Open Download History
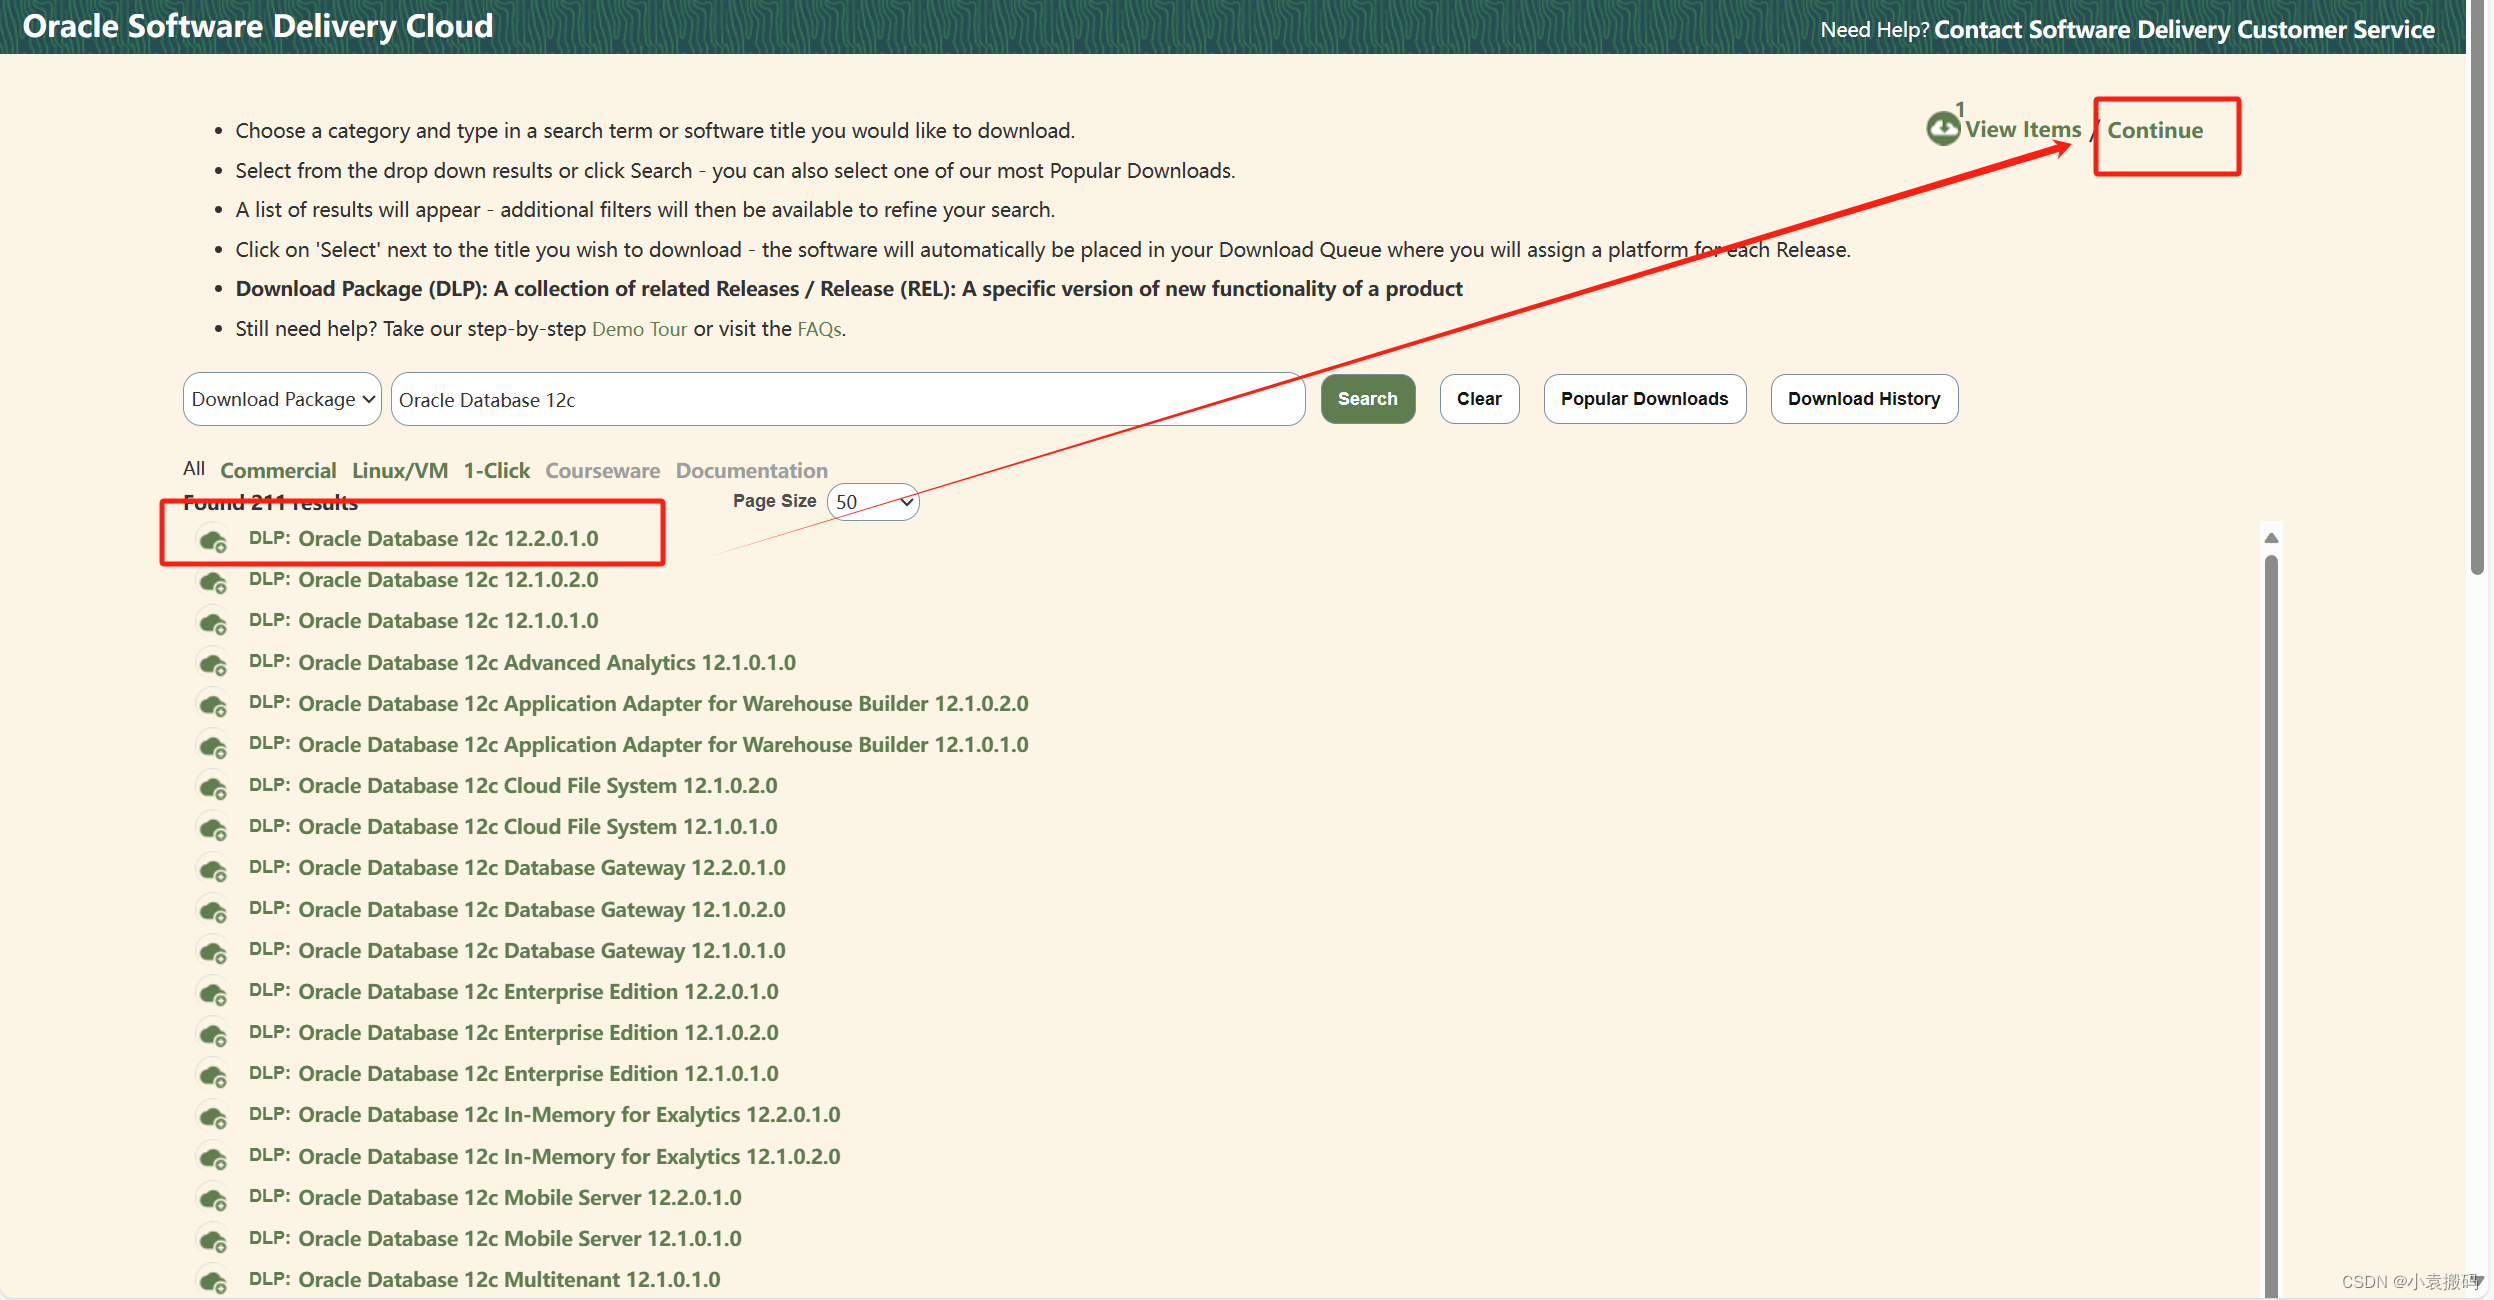The image size is (2494, 1300). point(1864,399)
